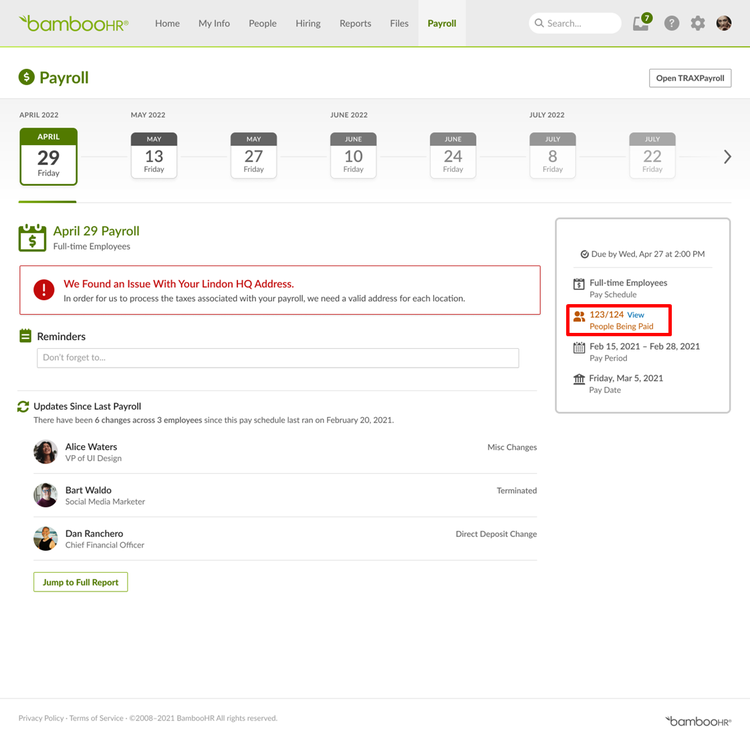The width and height of the screenshot is (750, 752).
Task: Click the People Being Paid icon
Action: [x=579, y=316]
